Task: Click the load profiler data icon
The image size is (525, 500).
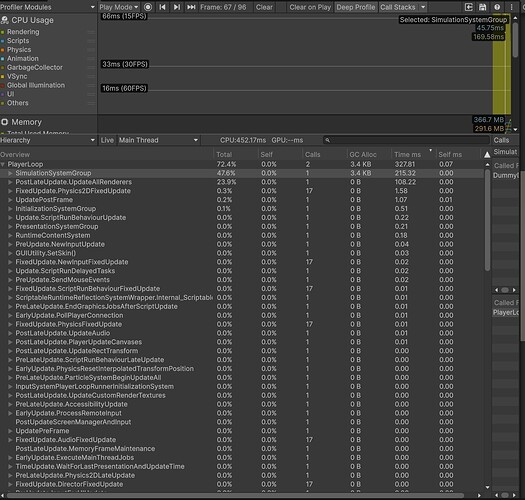Action: click(469, 7)
